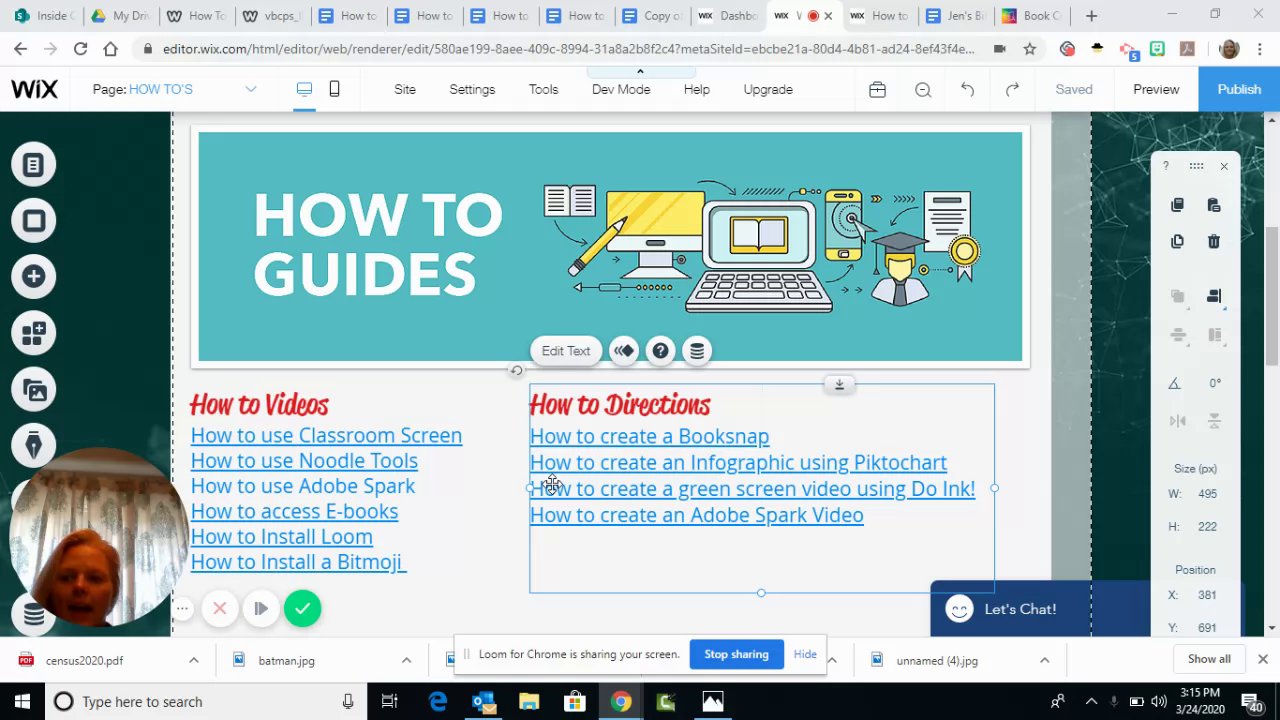Screen dimensions: 1280x720
Task: Collapse the top bar with the arrow handle
Action: click(x=640, y=72)
